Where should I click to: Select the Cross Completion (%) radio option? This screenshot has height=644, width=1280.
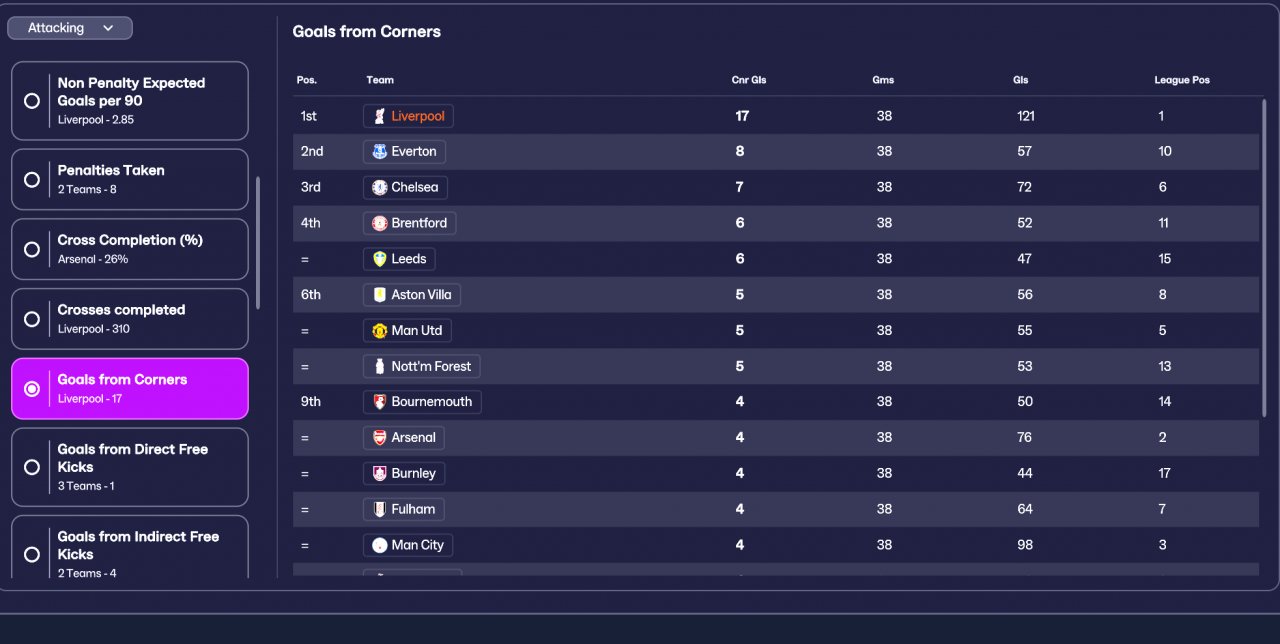(32, 249)
